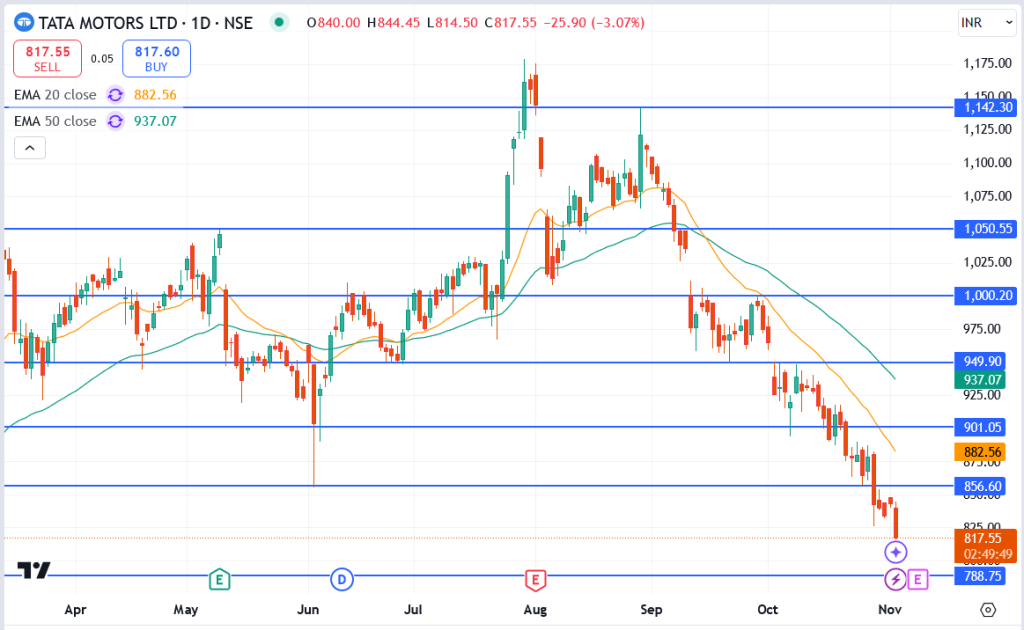Click the Apr label on time axis
1024x630 pixels.
pyautogui.click(x=75, y=610)
